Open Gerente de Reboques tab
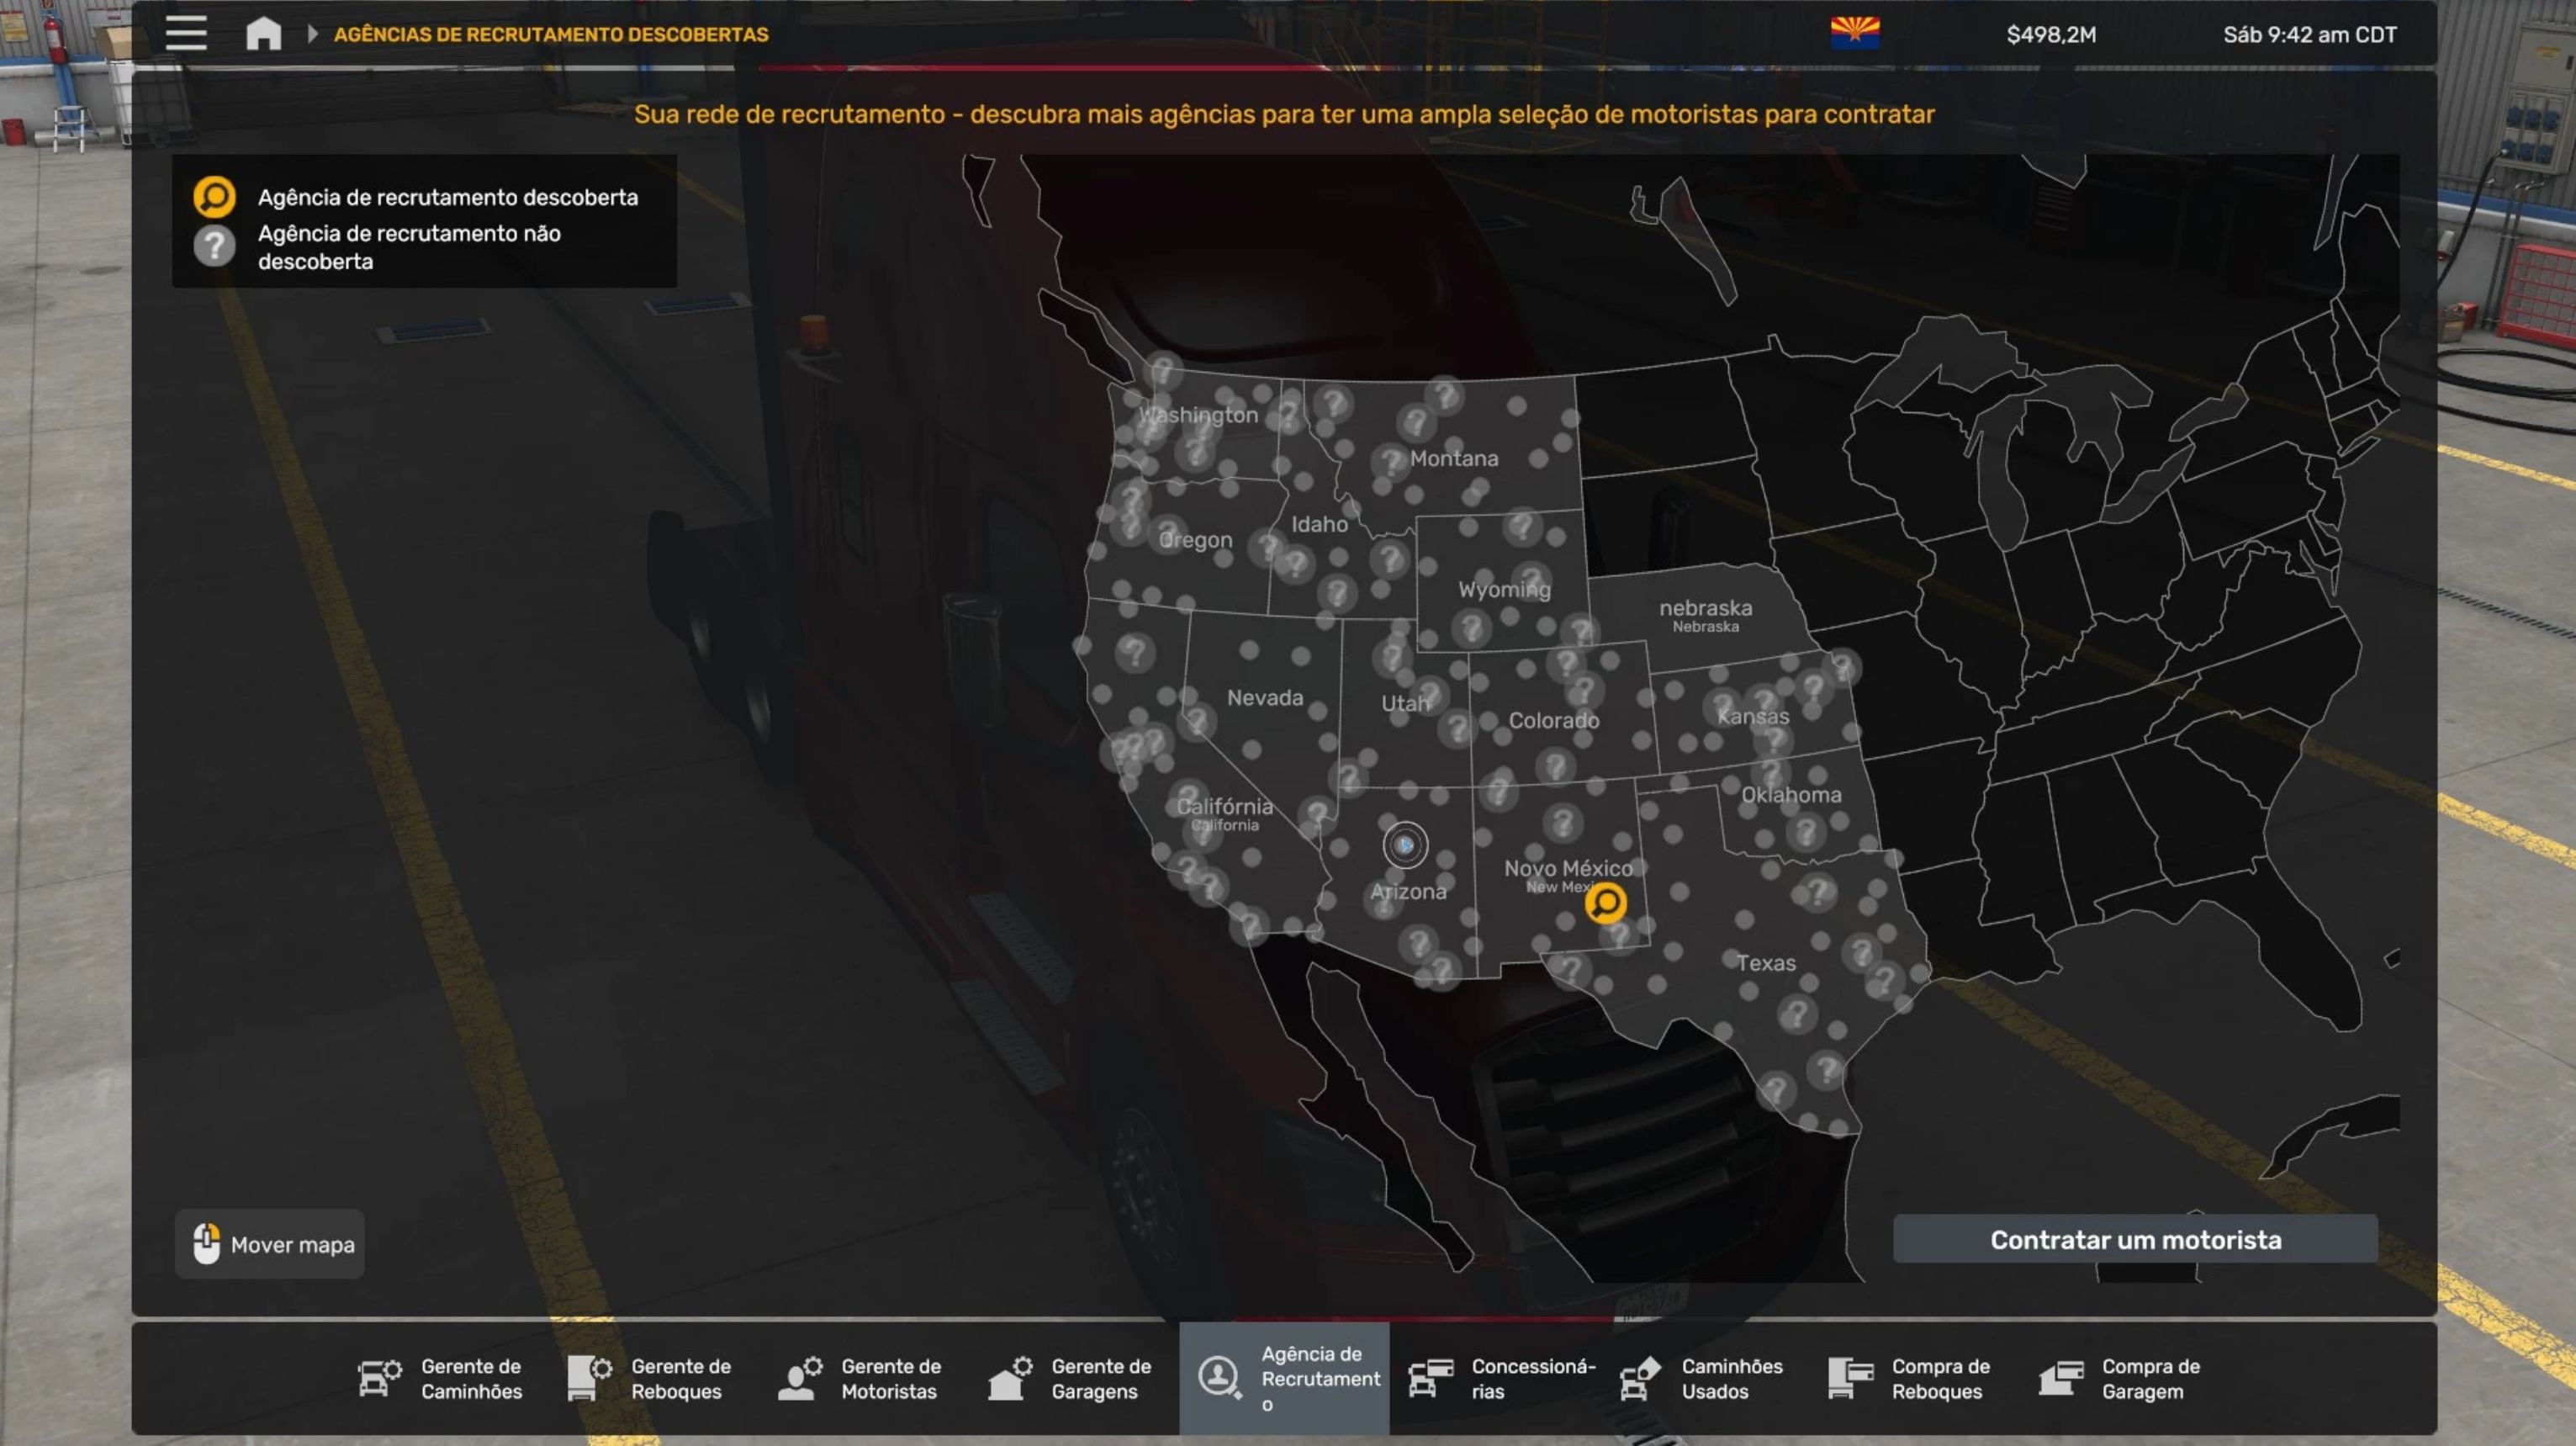The height and width of the screenshot is (1446, 2576). [651, 1378]
